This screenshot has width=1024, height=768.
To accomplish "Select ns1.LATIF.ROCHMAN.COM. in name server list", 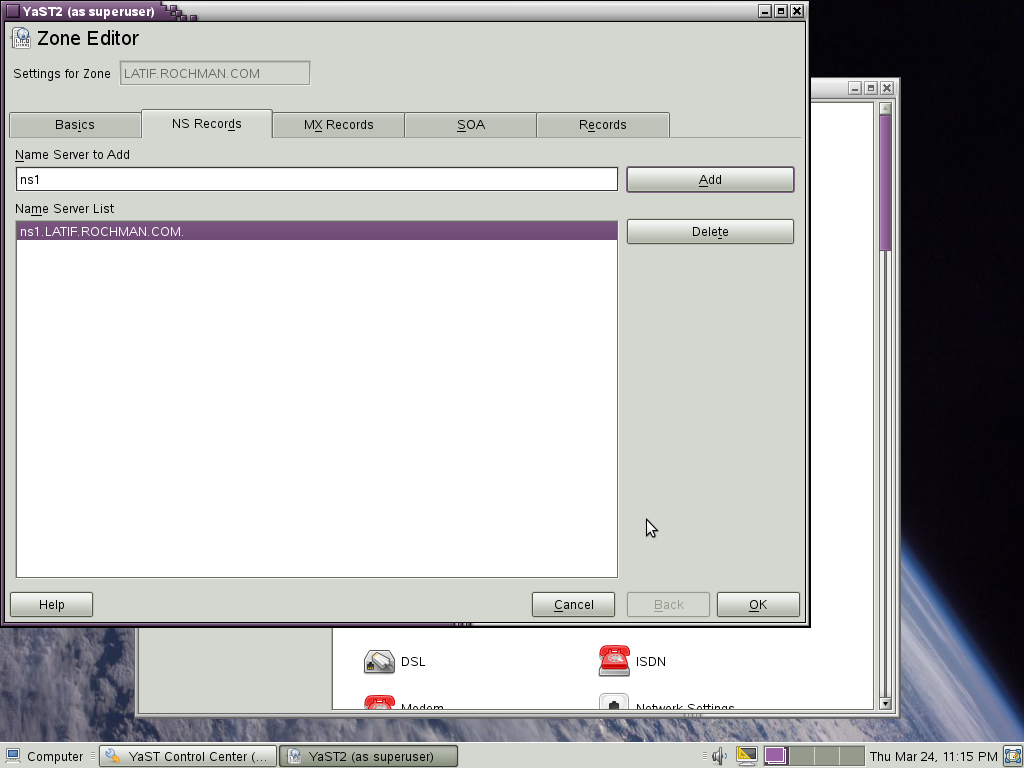I will (x=317, y=231).
